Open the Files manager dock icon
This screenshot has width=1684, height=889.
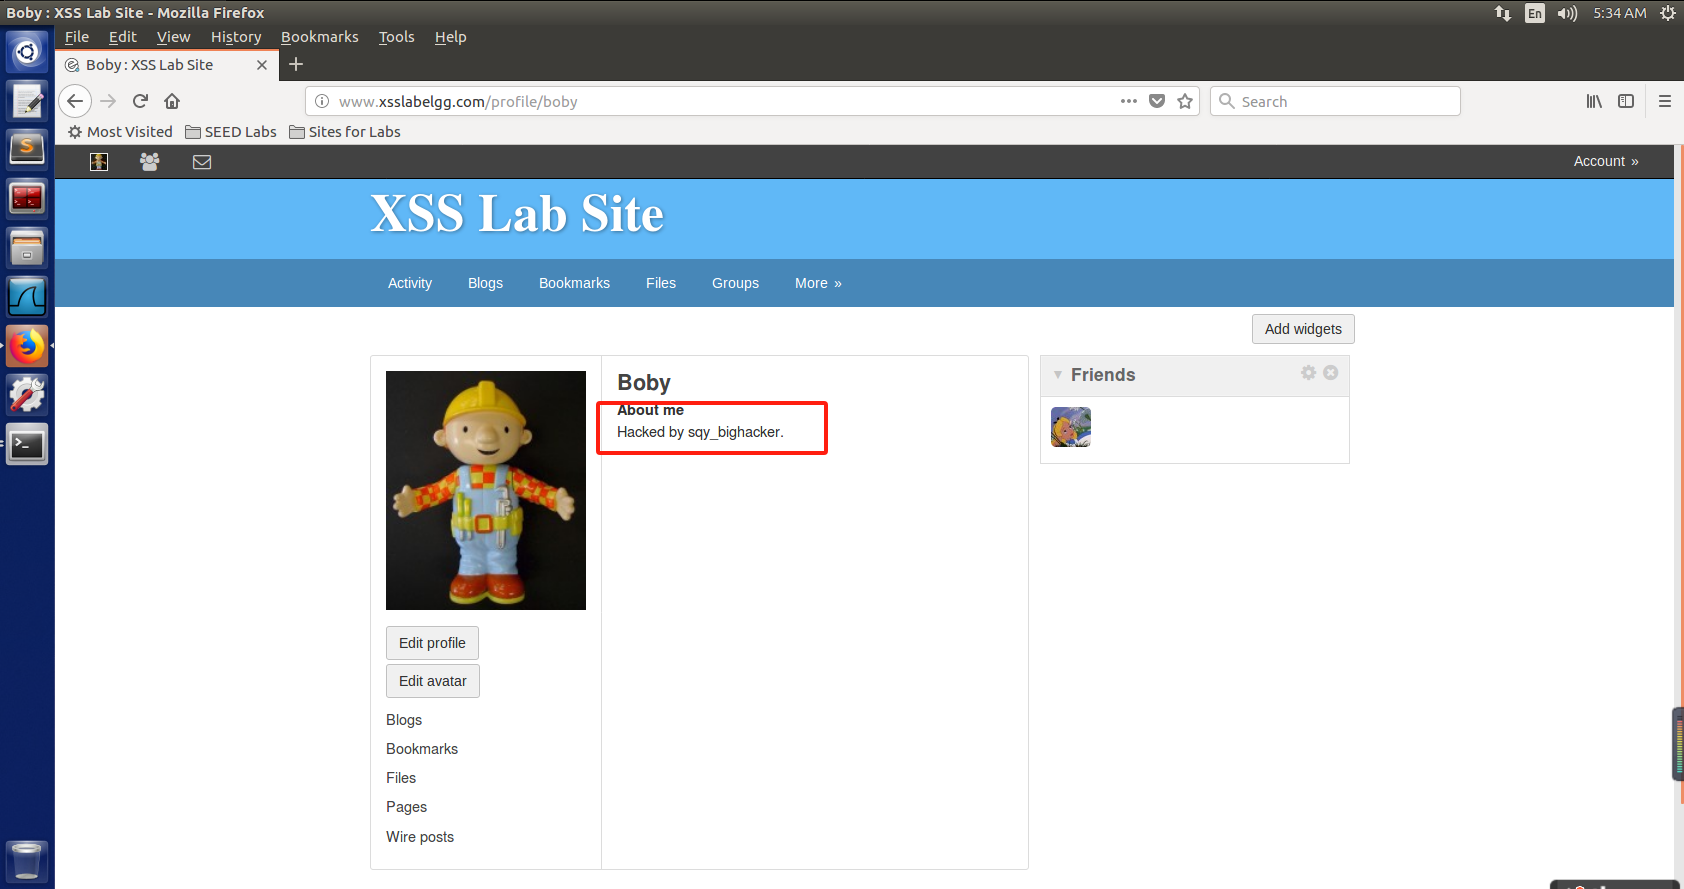(27, 247)
